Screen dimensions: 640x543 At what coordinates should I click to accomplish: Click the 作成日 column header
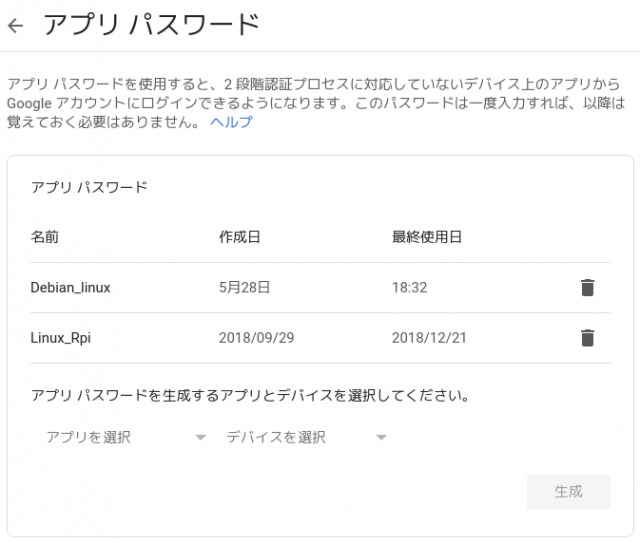coord(240,237)
